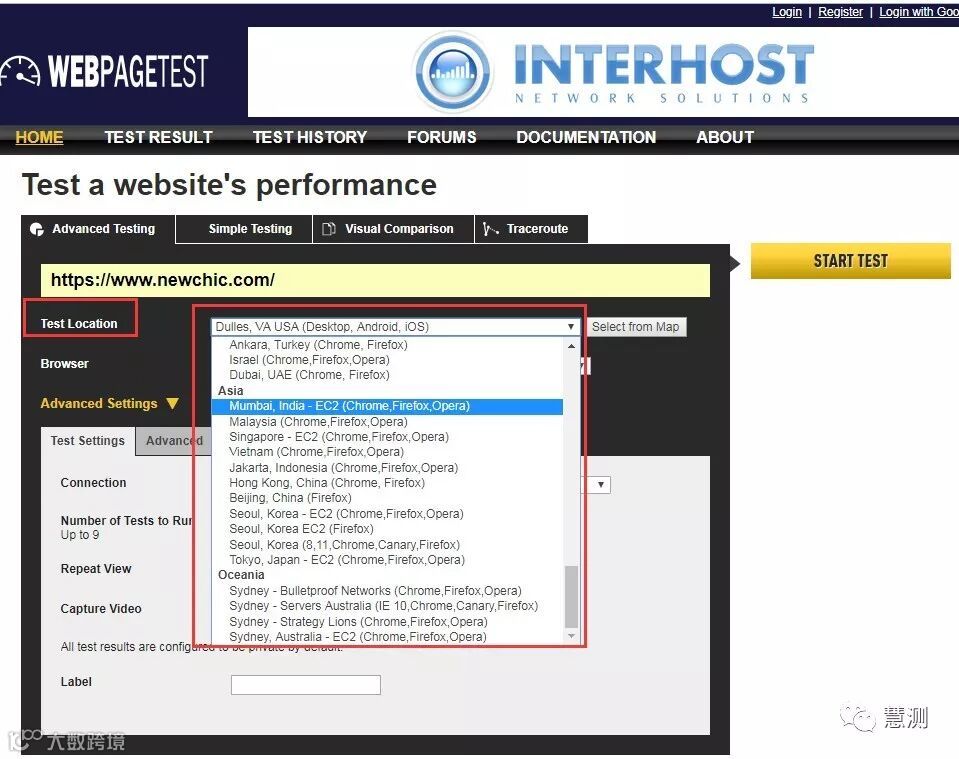This screenshot has height=759, width=959.
Task: Select Vietnam location option
Action: point(387,452)
